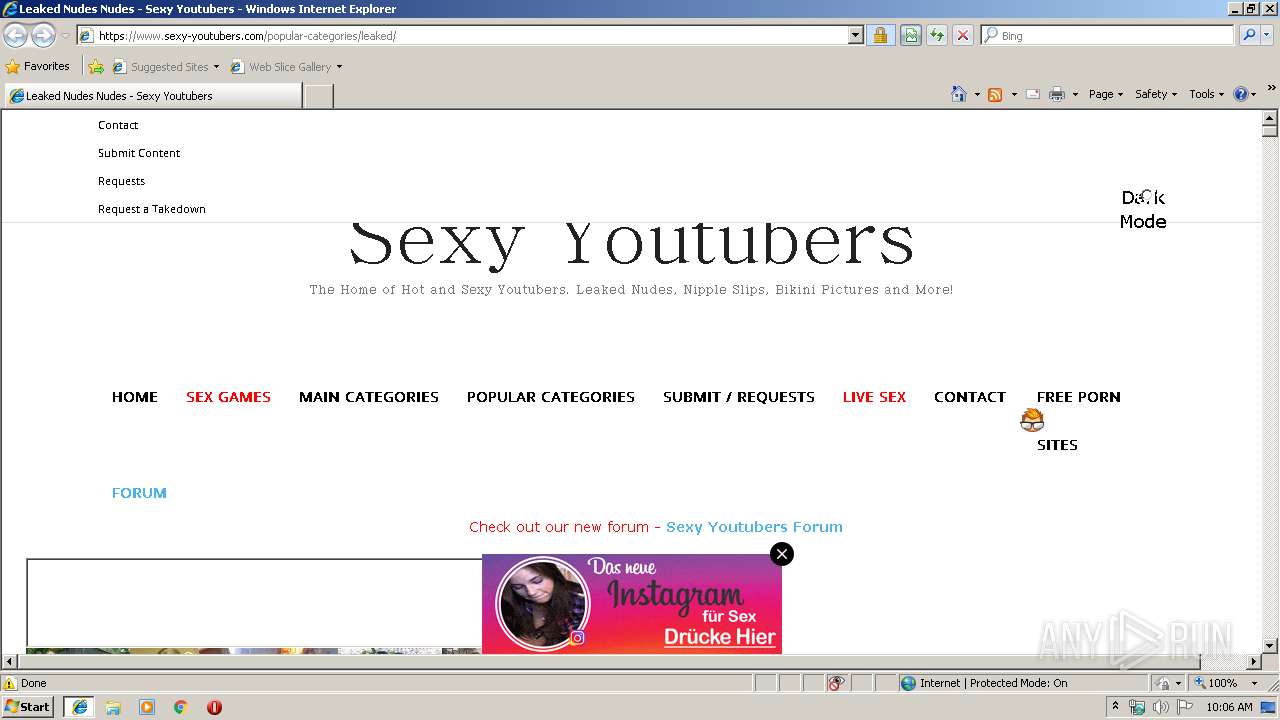This screenshot has width=1280, height=720.
Task: Refresh the page with the Refresh icon
Action: coord(936,36)
